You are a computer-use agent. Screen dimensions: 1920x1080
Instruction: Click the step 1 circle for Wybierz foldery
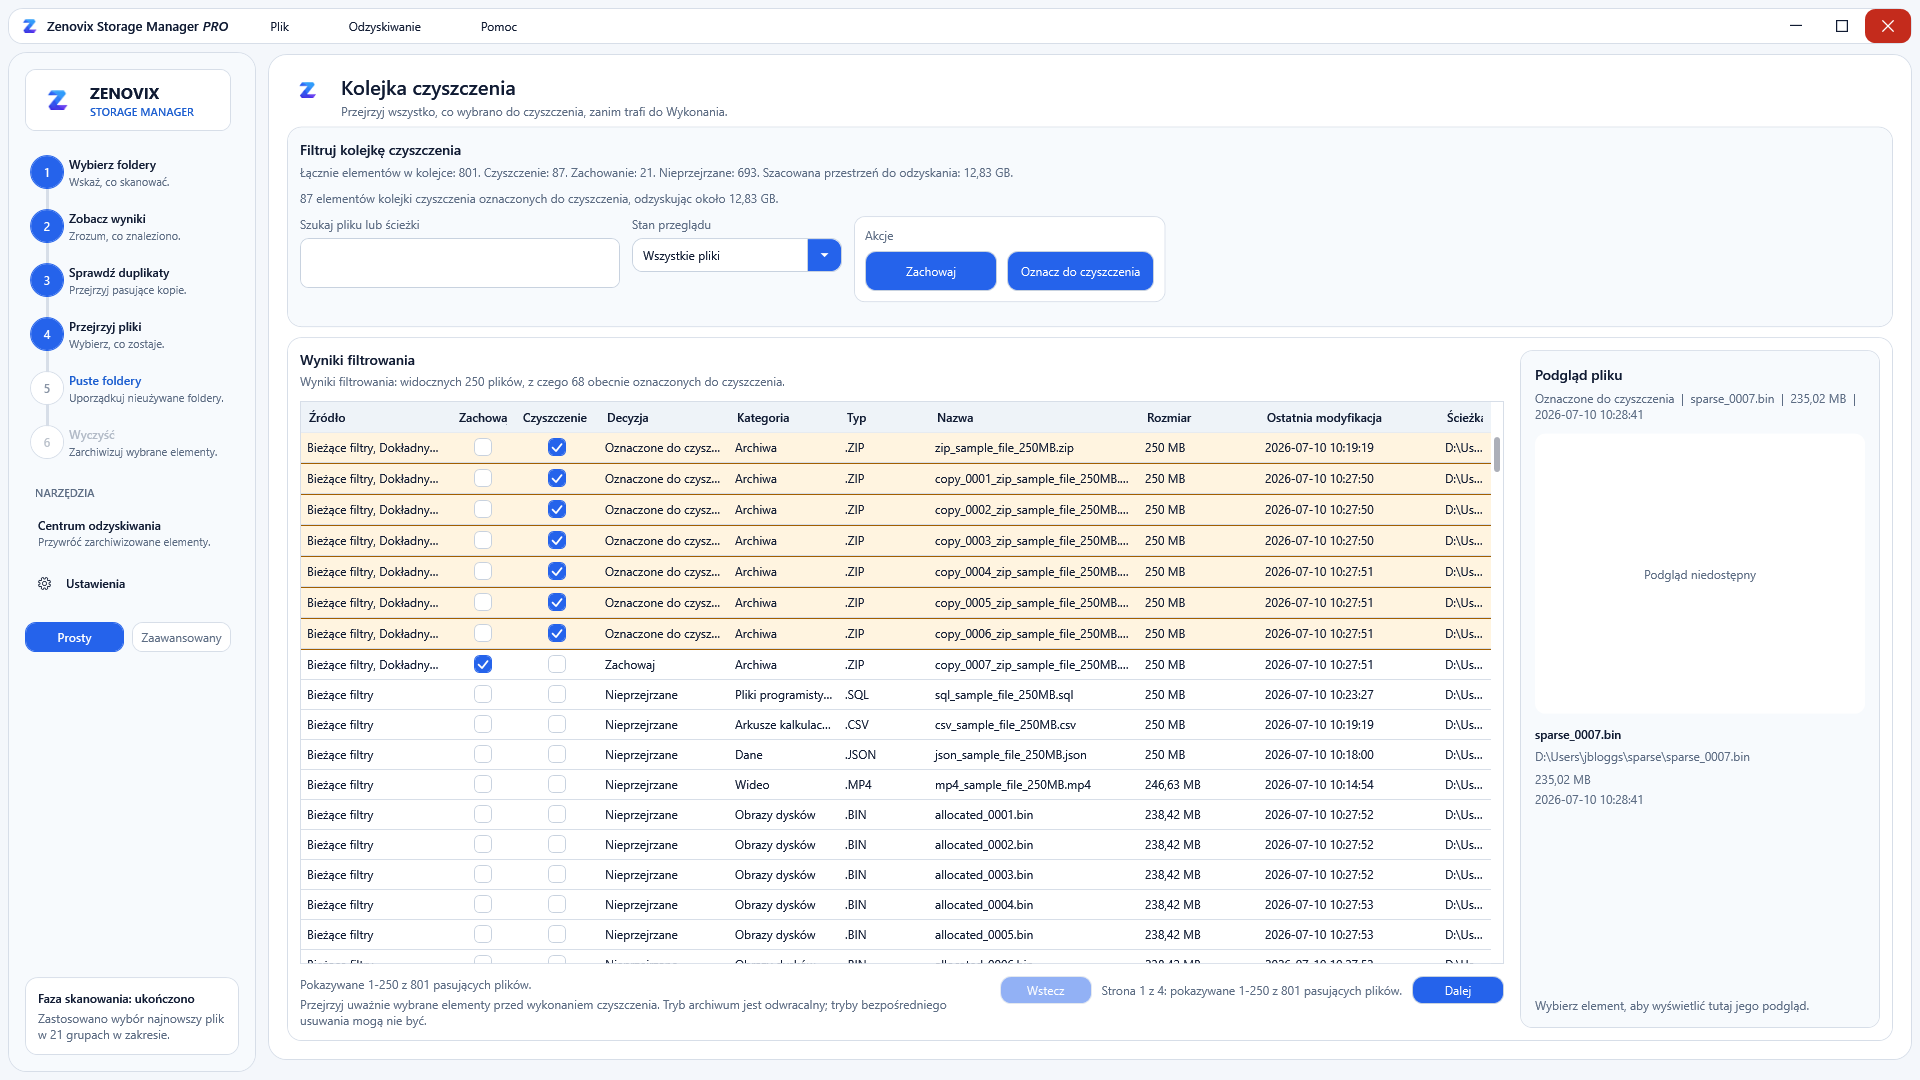pos(46,173)
